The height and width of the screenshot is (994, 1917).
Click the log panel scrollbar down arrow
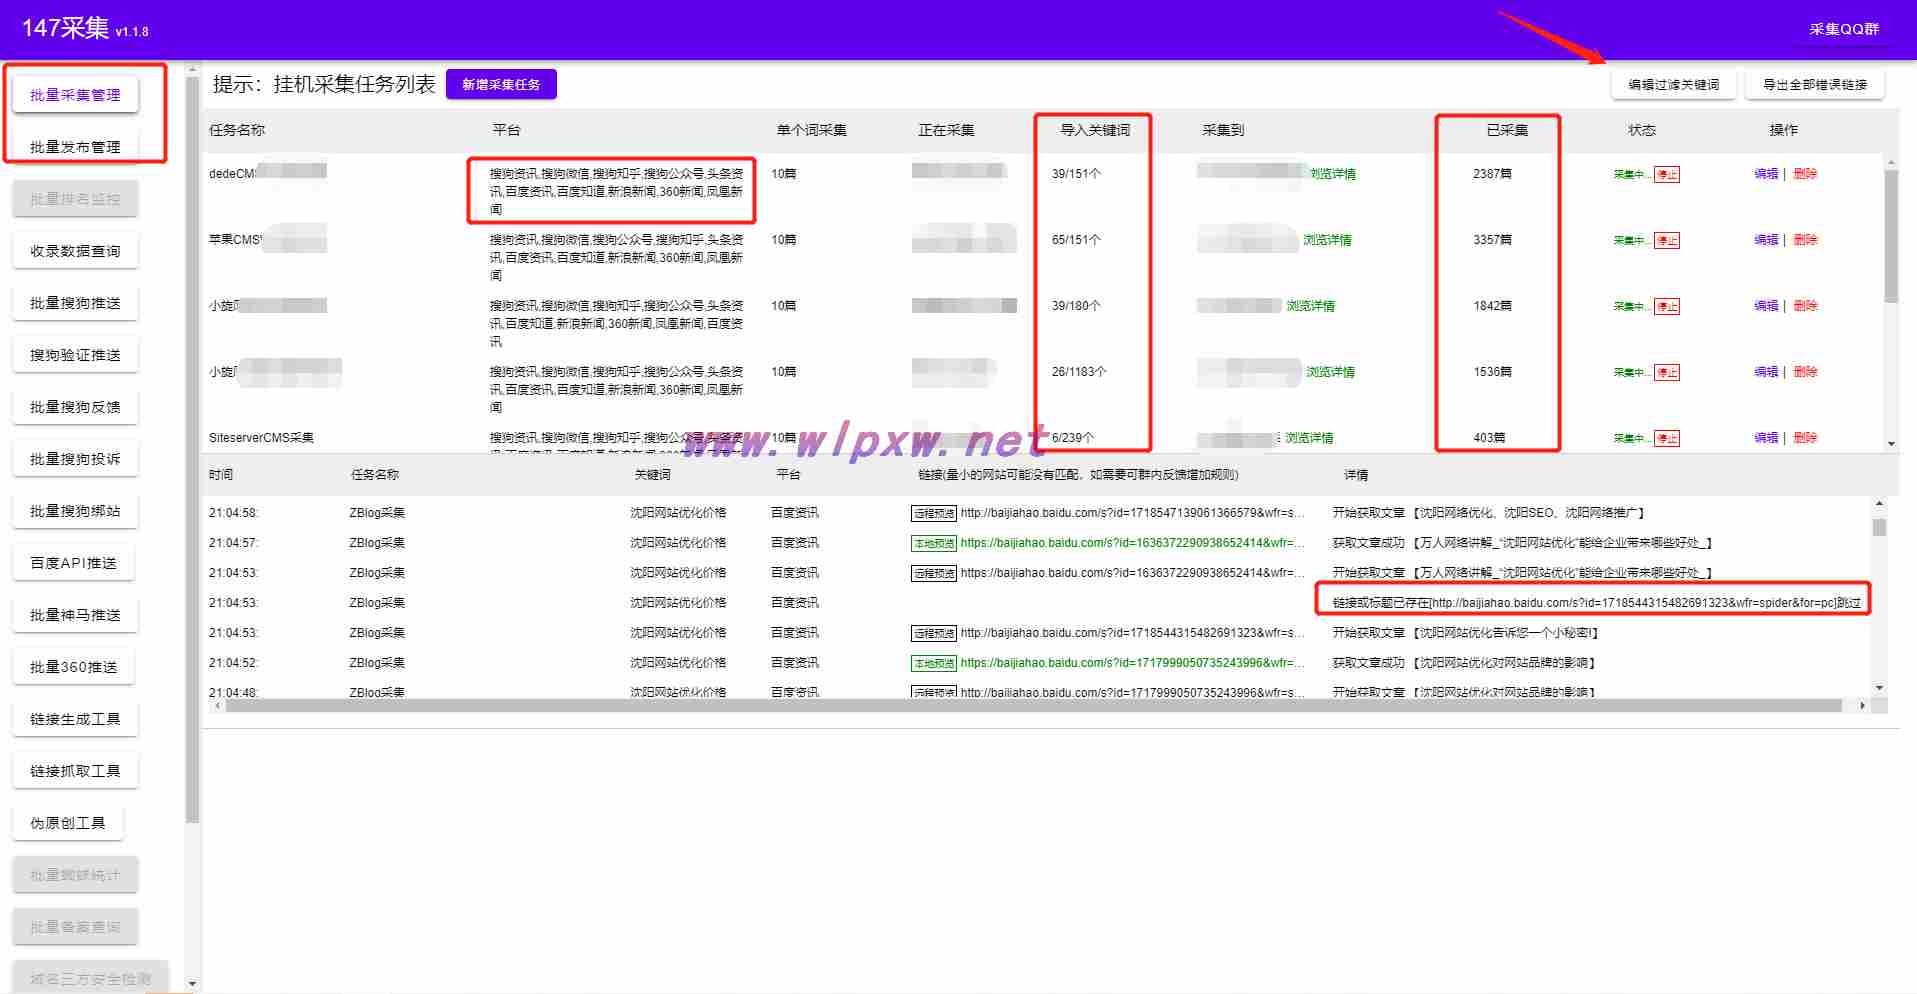pos(1879,688)
